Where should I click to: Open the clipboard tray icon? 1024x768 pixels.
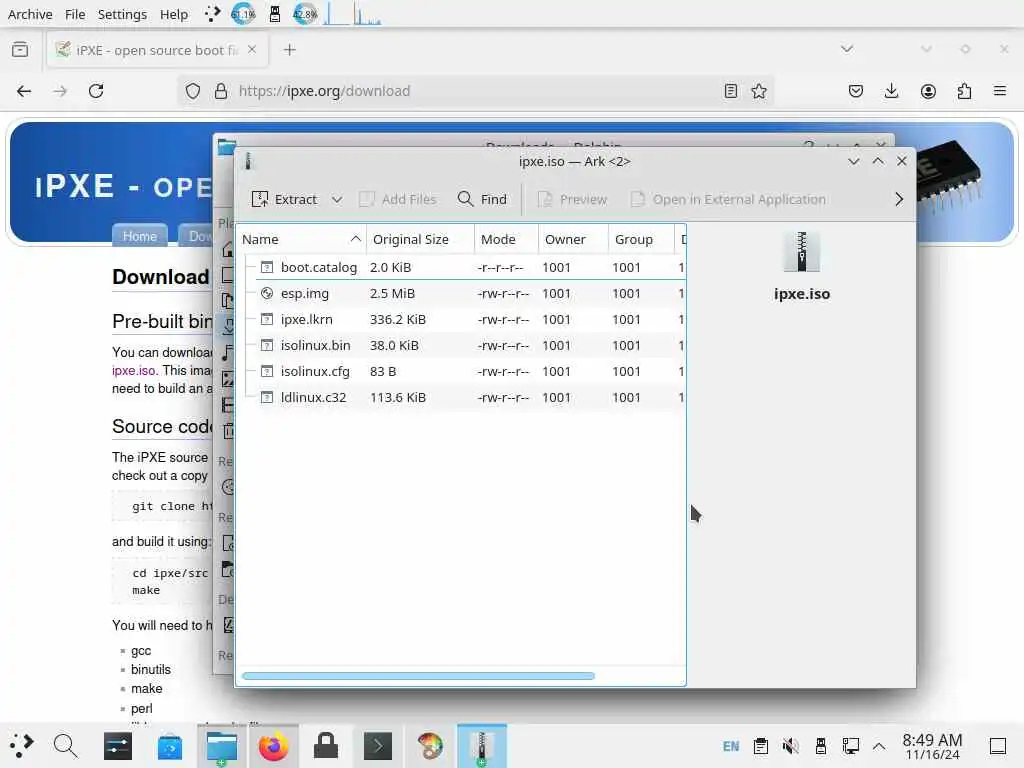761,746
